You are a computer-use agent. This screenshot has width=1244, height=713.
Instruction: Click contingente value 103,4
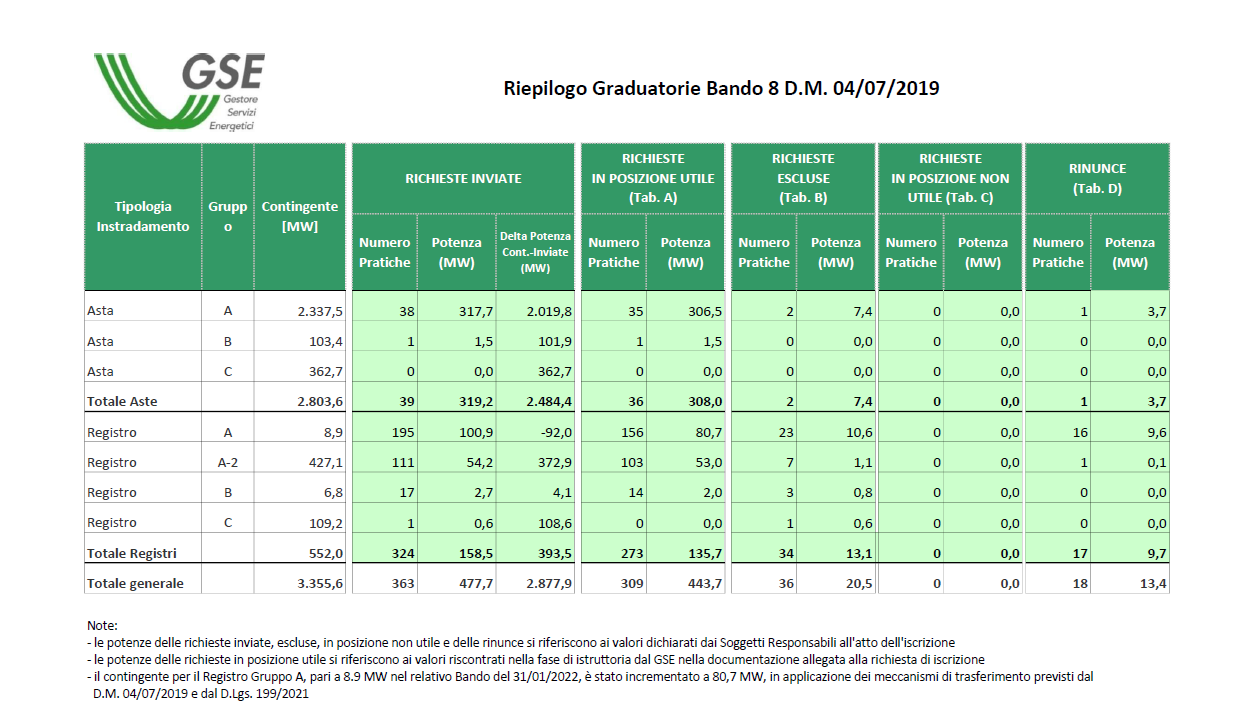coord(326,341)
